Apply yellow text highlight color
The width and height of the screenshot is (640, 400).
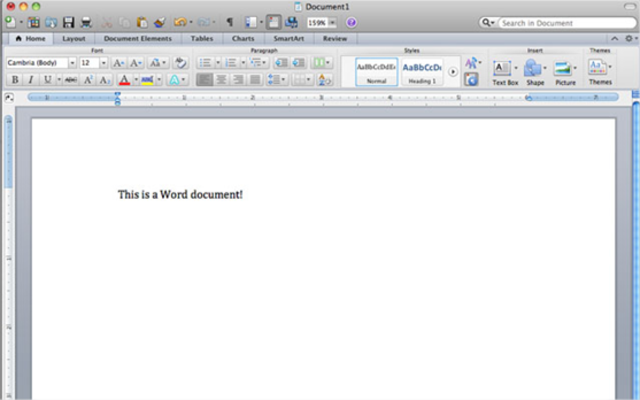[147, 79]
